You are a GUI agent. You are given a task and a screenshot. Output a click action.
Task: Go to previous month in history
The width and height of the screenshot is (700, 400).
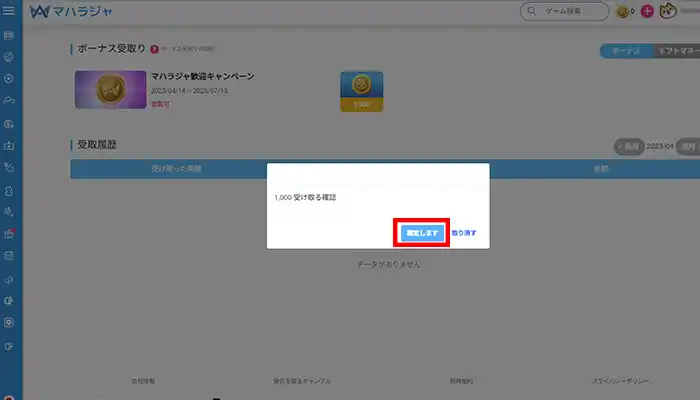(x=629, y=146)
